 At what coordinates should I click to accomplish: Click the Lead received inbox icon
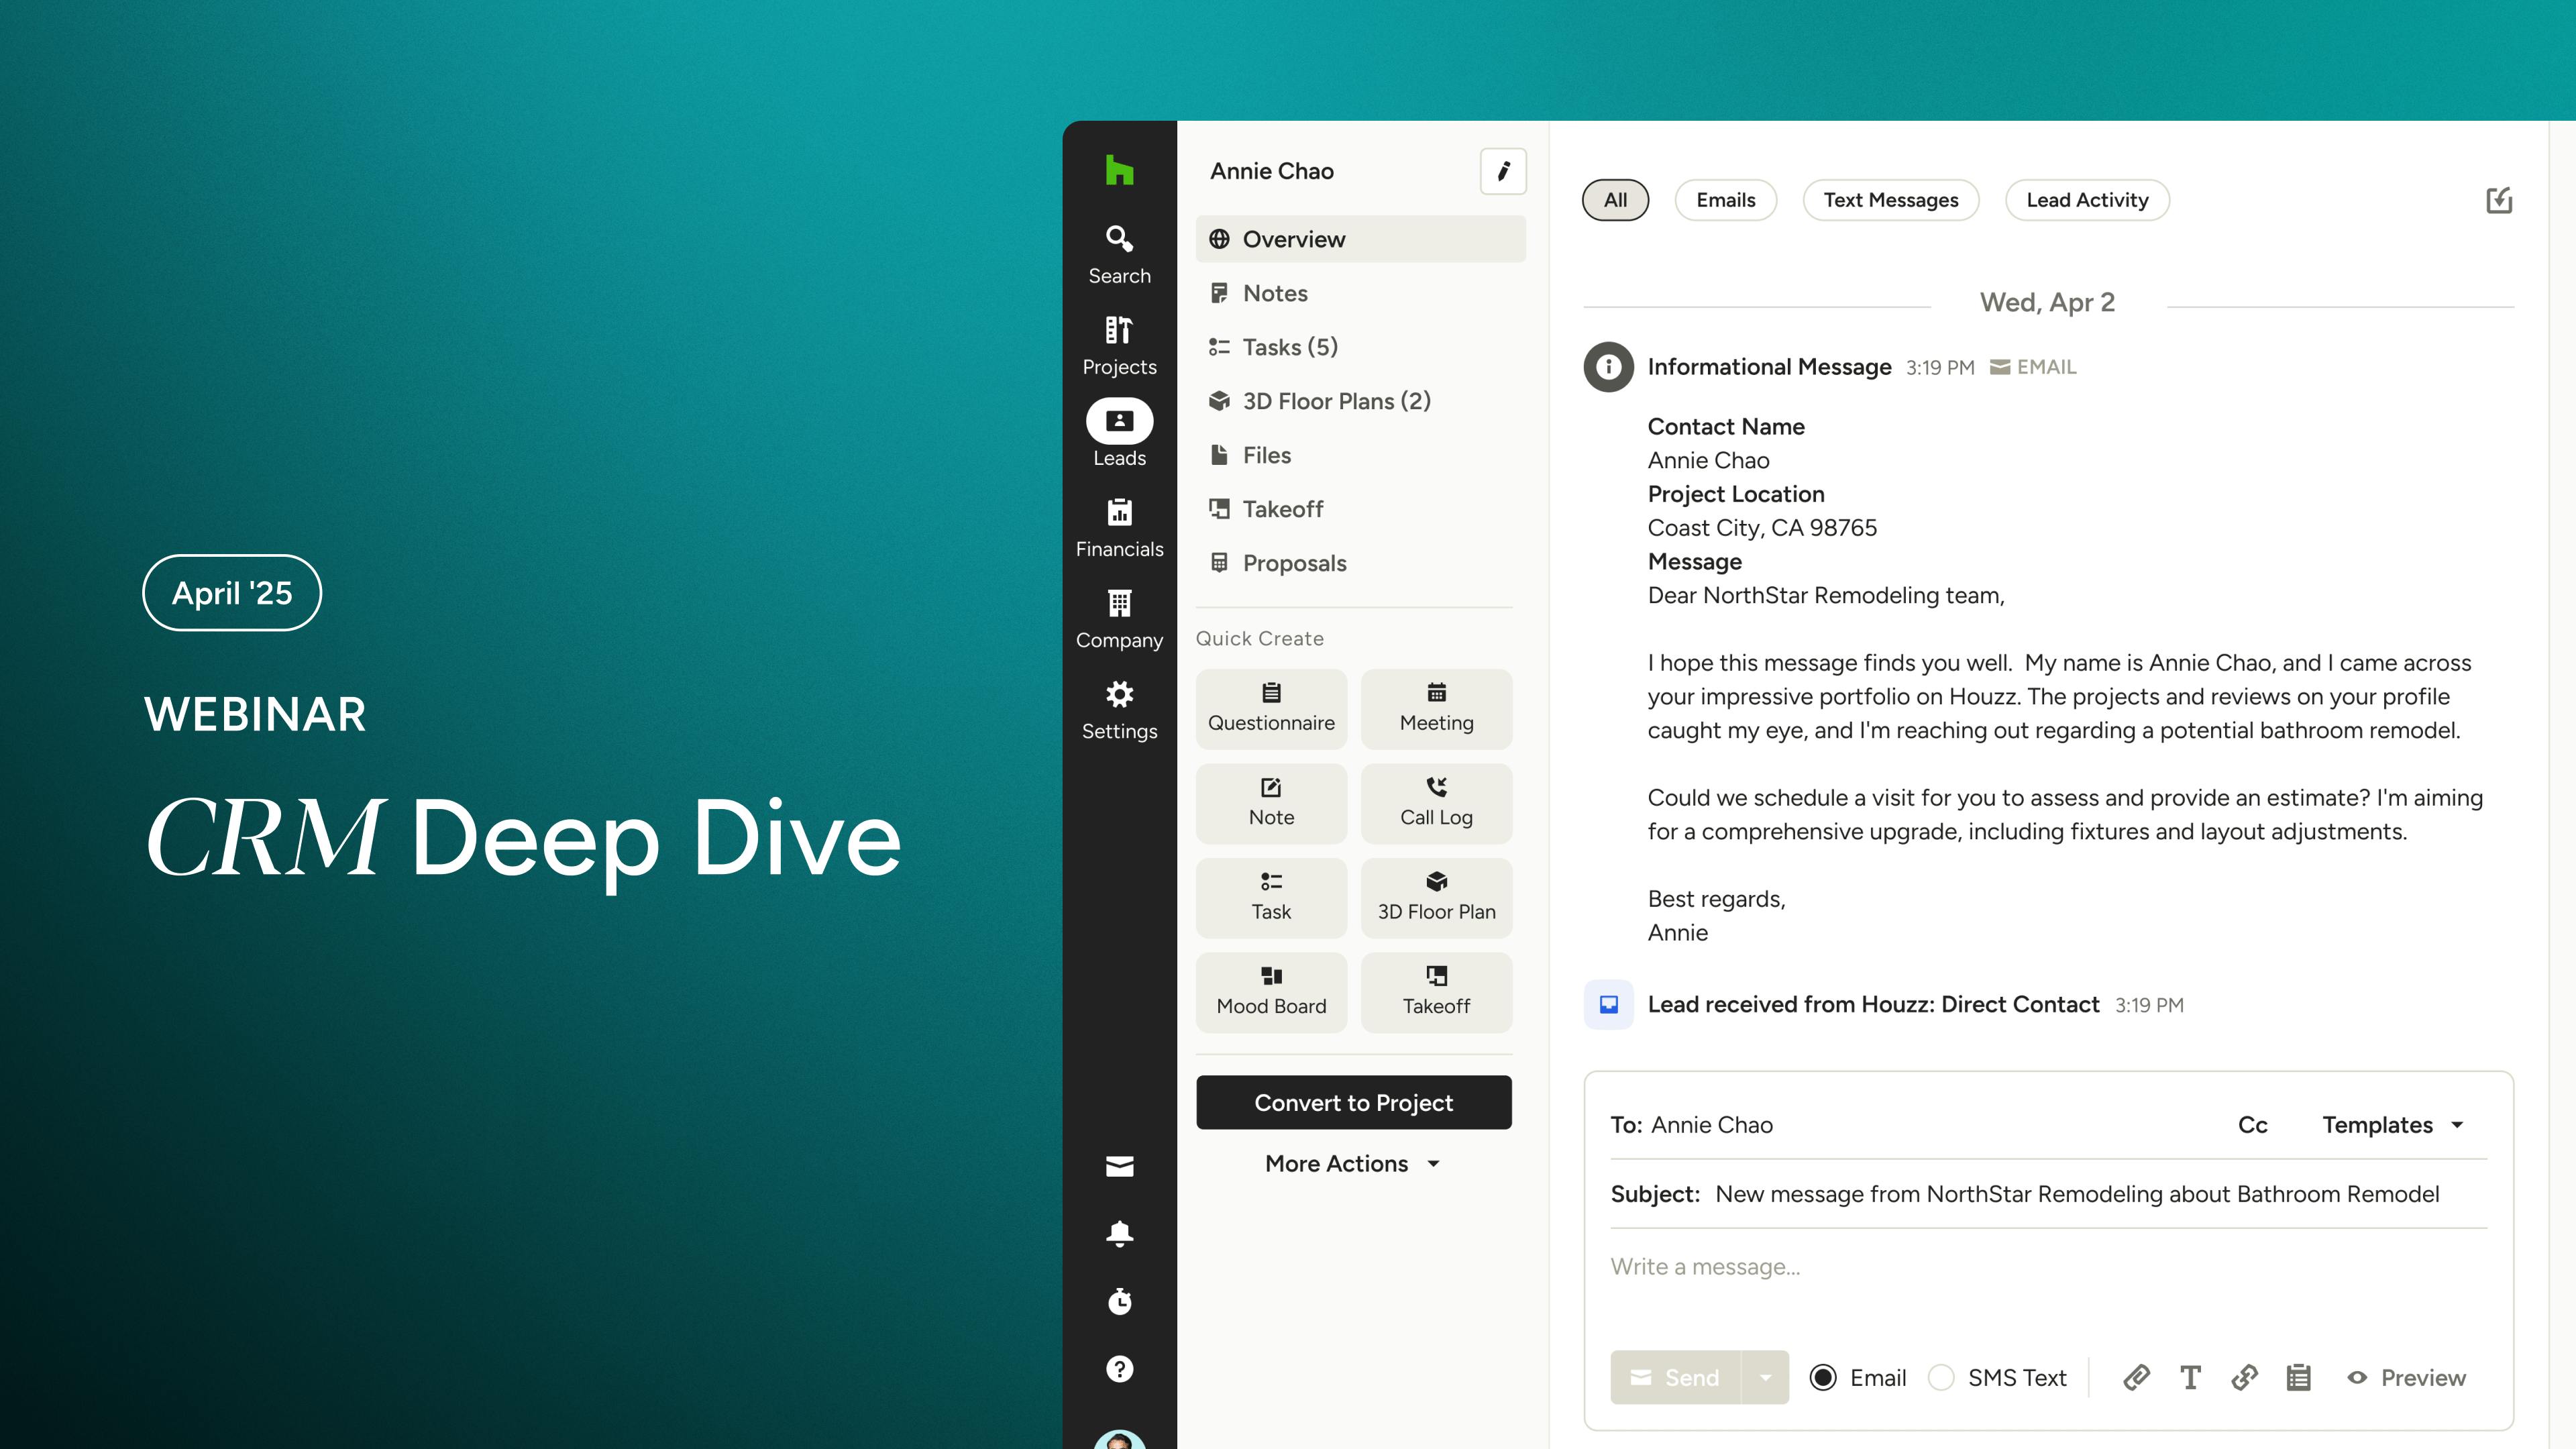tap(1608, 1004)
